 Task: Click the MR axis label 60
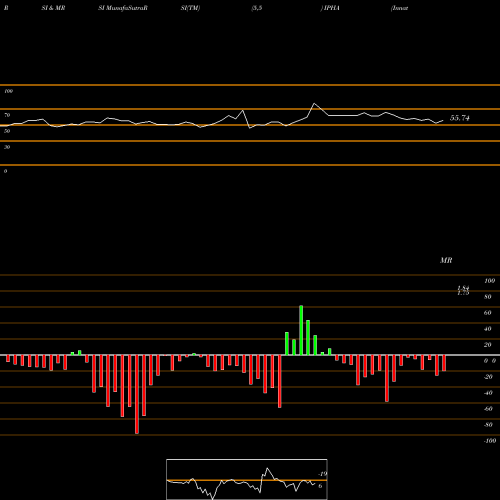[x=487, y=313]
